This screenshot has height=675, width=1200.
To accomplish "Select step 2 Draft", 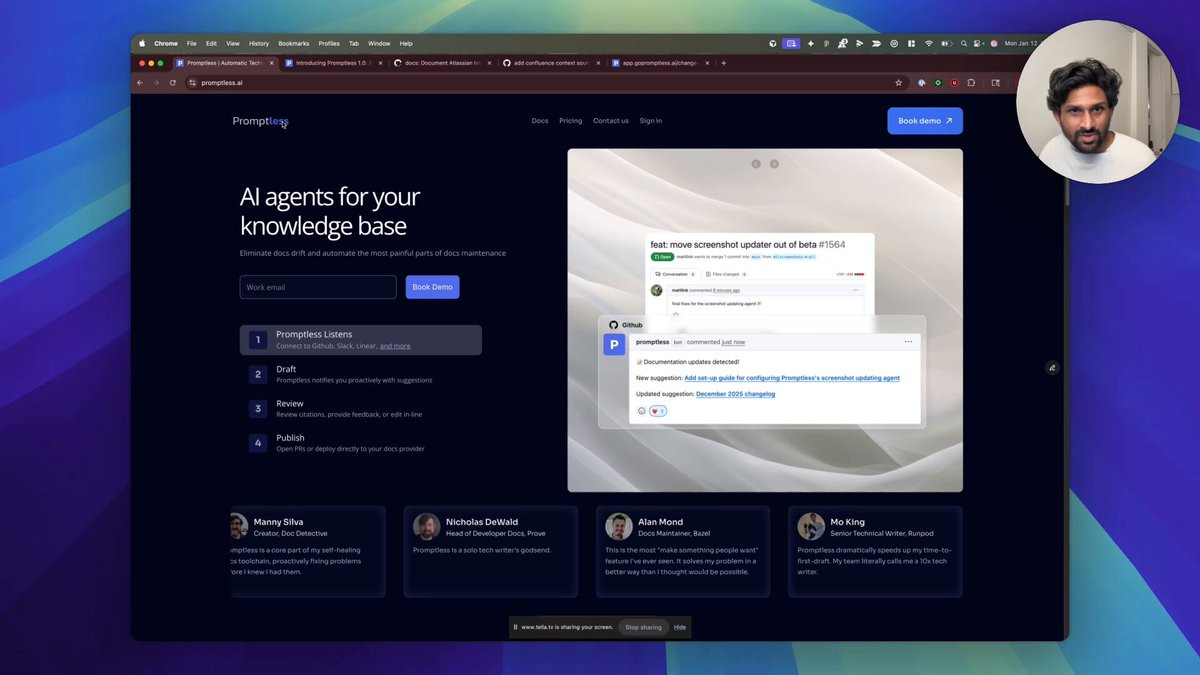I will pyautogui.click(x=361, y=374).
